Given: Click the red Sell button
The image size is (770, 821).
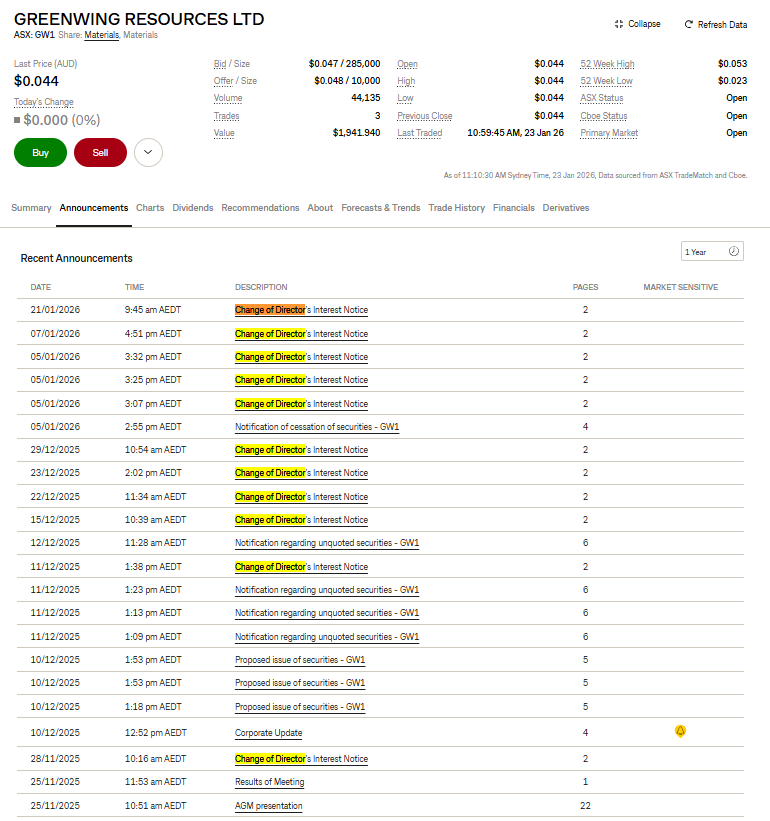Looking at the screenshot, I should coord(101,152).
